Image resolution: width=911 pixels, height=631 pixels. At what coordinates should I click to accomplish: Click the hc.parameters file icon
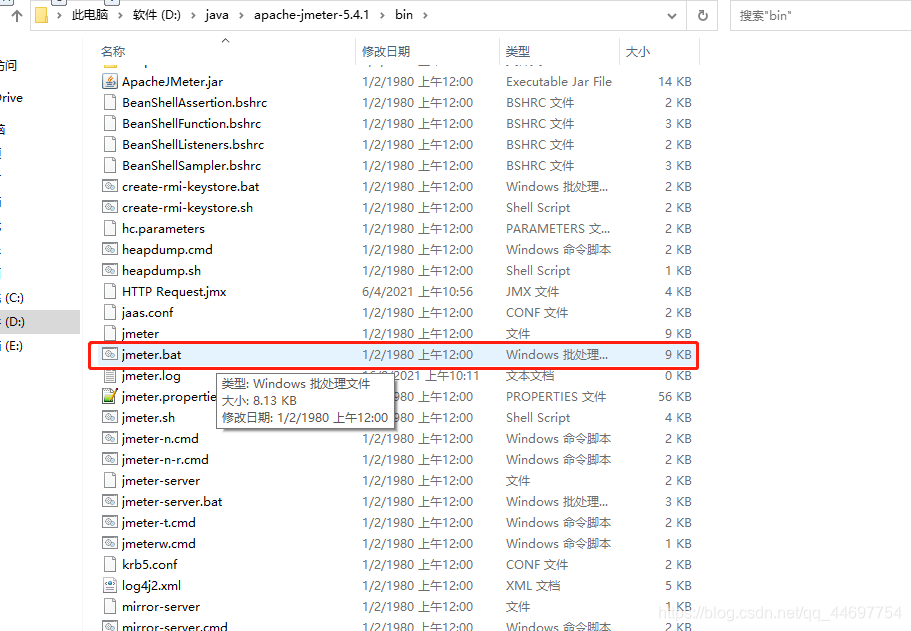(x=110, y=228)
